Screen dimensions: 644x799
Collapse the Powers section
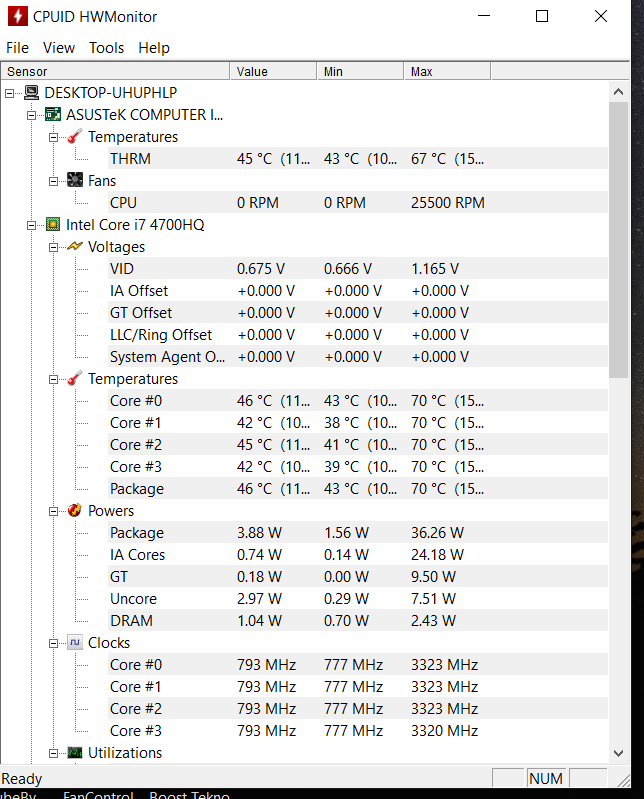(x=54, y=511)
